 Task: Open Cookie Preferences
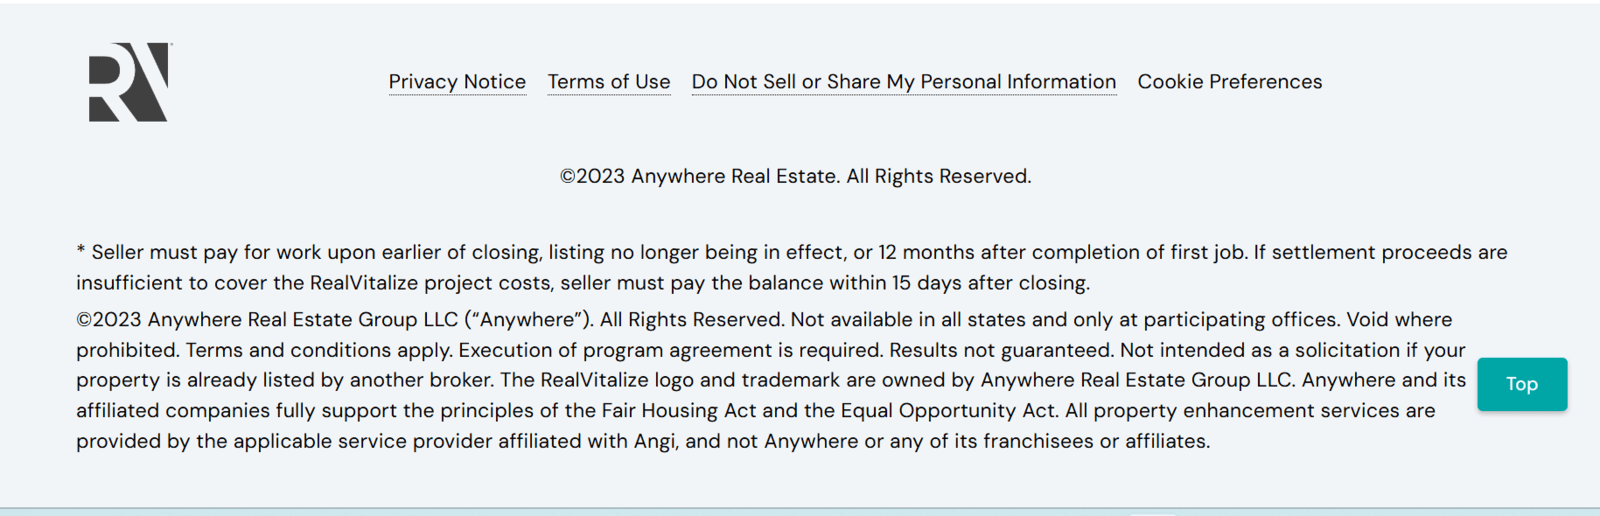click(x=1229, y=82)
